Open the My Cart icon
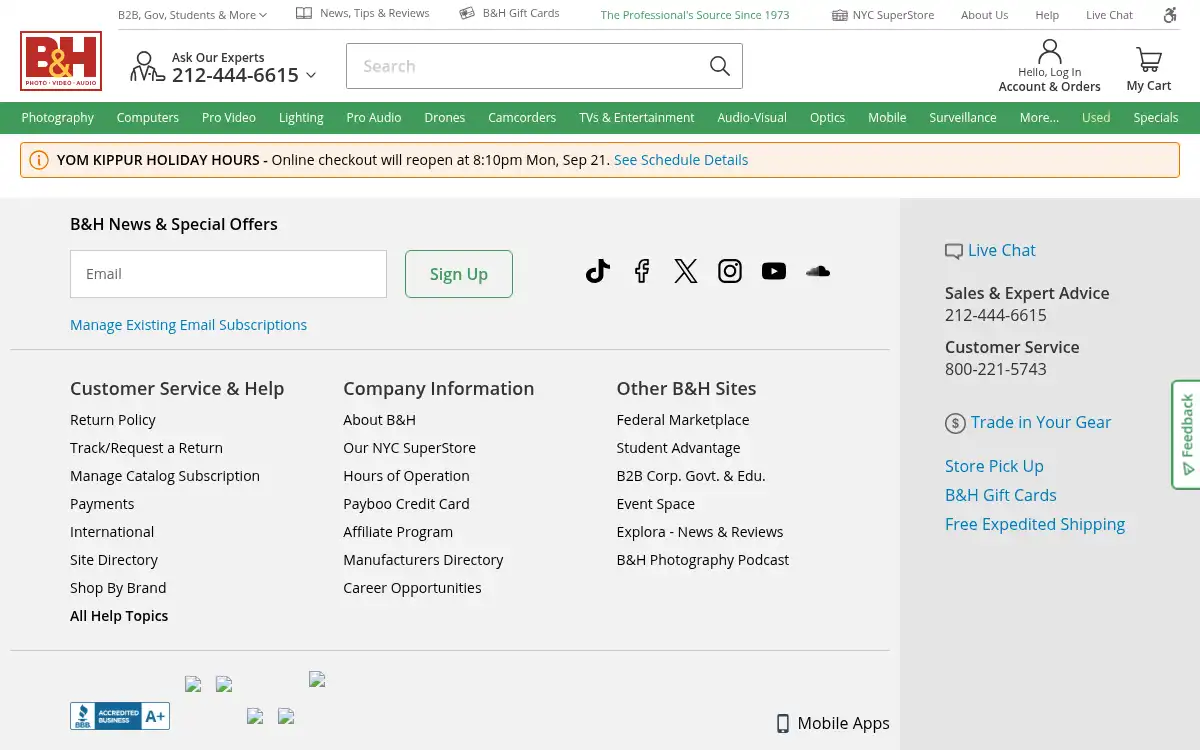The width and height of the screenshot is (1200, 750). 1149,60
